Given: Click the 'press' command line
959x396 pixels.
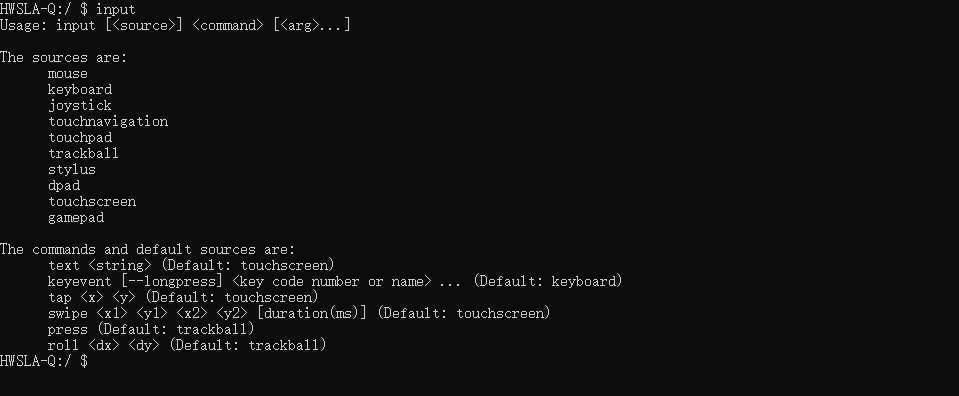Looking at the screenshot, I should coord(151,329).
